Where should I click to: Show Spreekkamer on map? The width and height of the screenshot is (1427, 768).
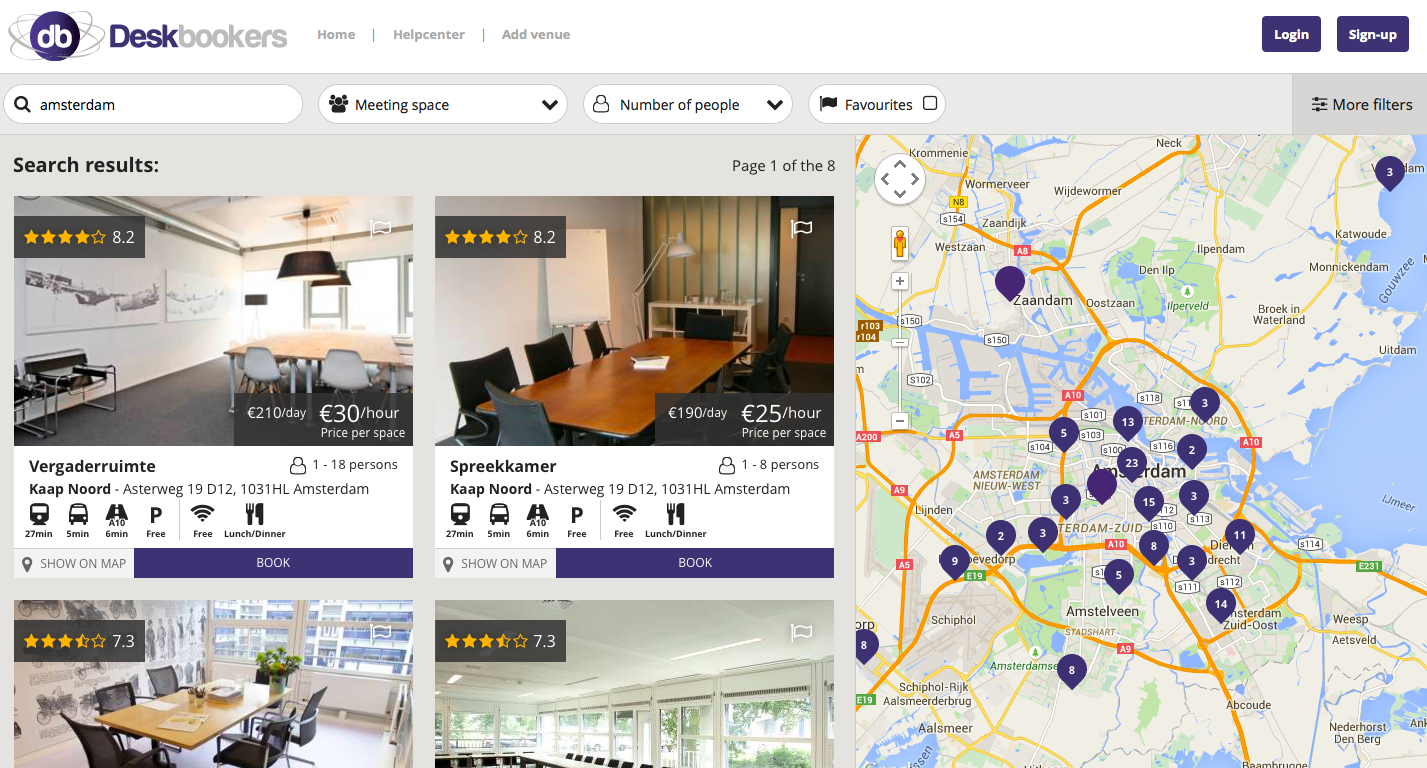495,563
